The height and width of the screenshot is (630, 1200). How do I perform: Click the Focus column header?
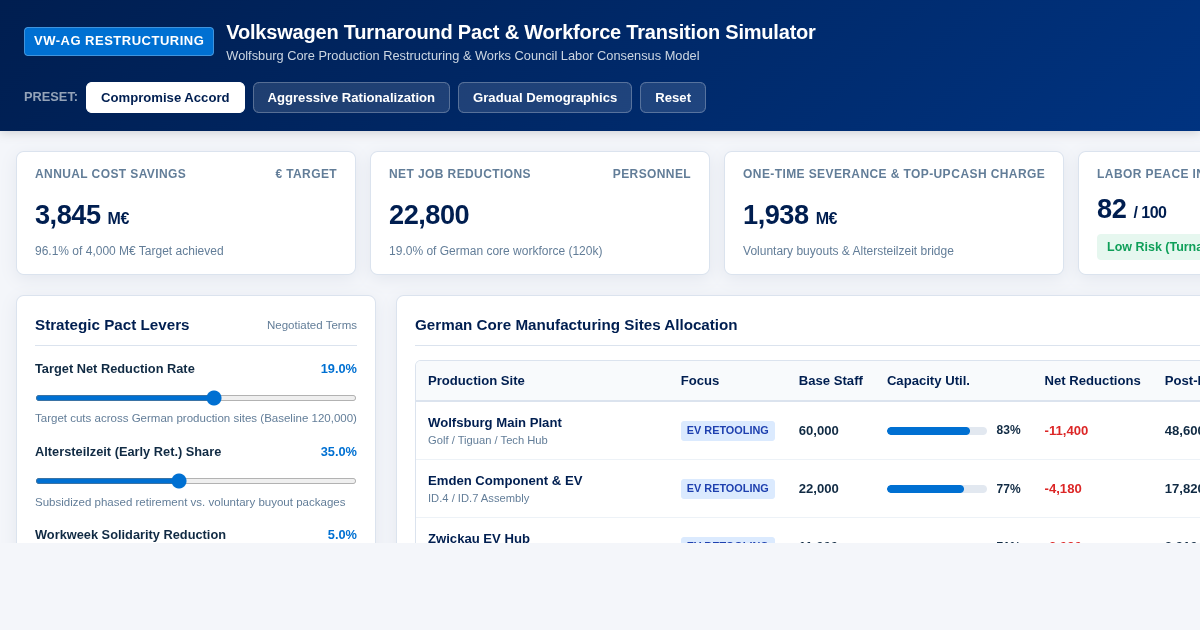700,381
